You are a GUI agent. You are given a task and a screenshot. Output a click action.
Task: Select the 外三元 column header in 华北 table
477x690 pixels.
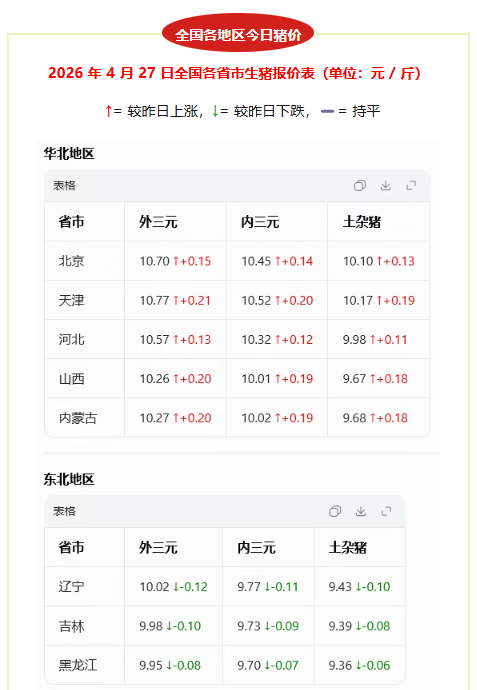[x=158, y=222]
